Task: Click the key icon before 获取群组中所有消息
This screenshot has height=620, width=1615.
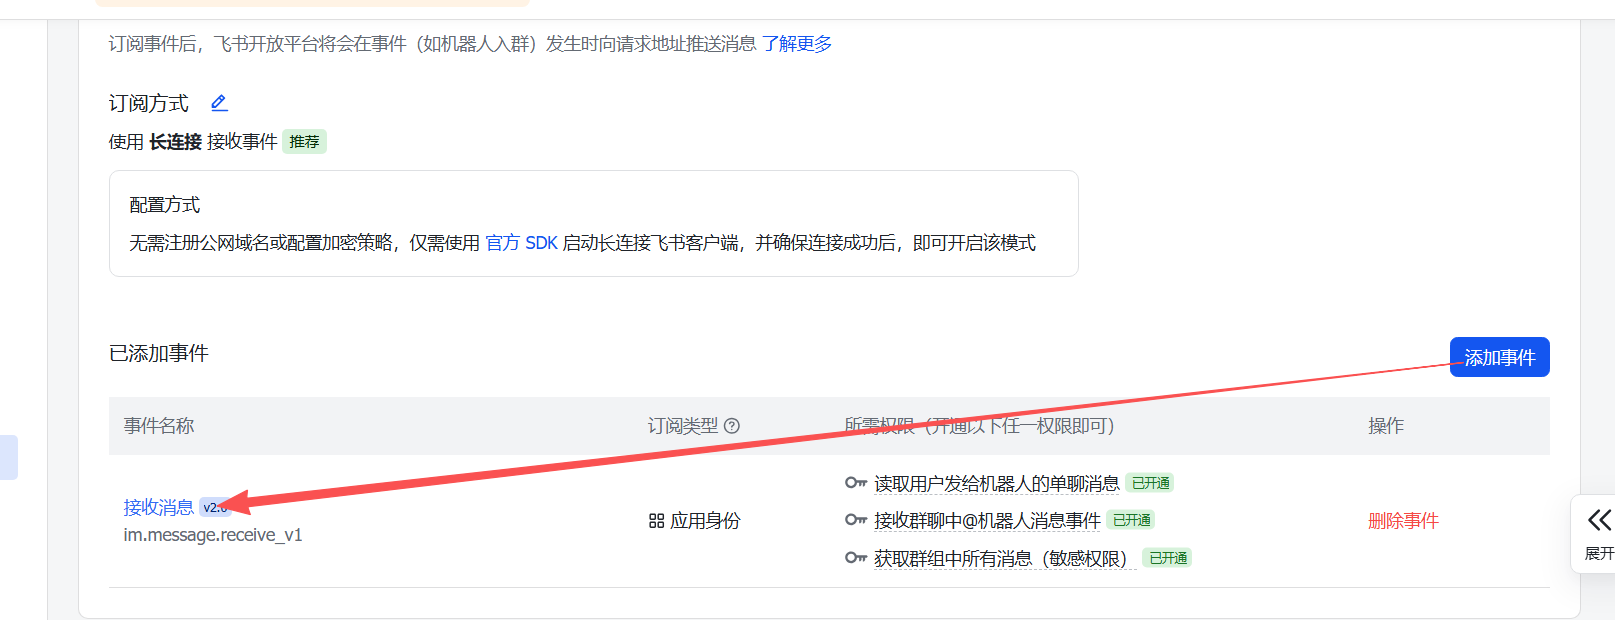Action: click(x=855, y=558)
